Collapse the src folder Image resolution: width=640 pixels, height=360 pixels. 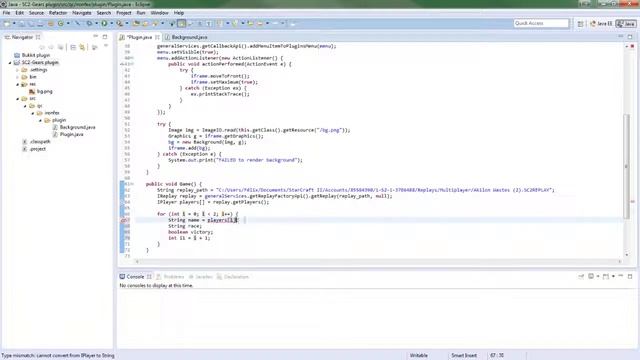pos(18,98)
